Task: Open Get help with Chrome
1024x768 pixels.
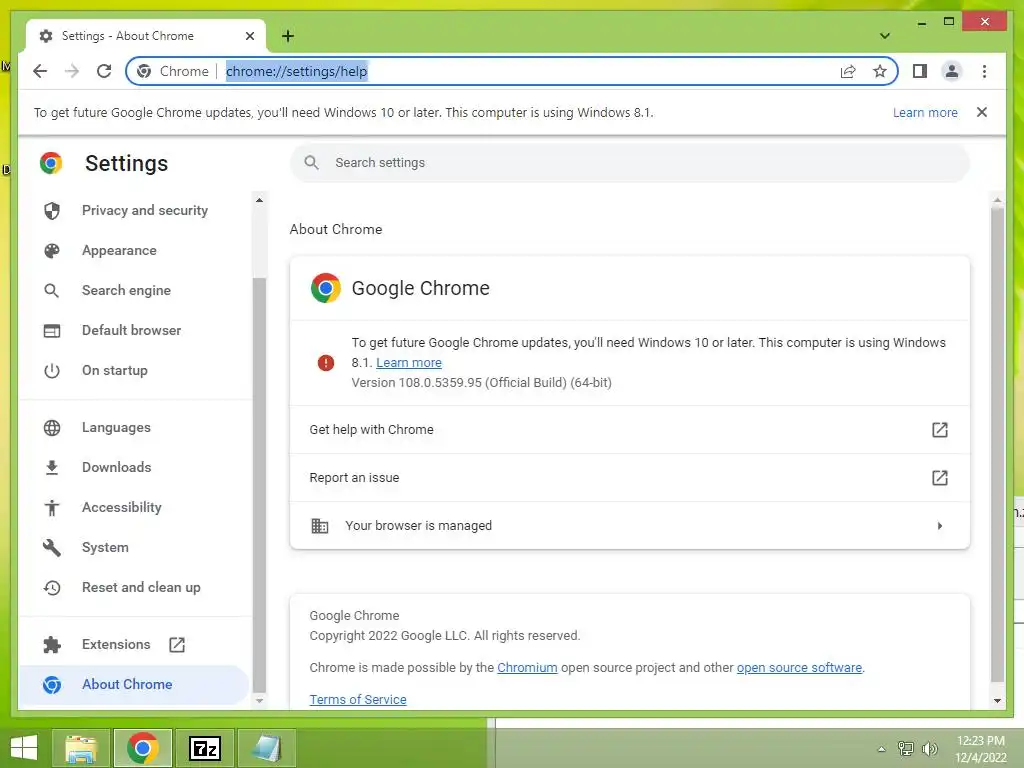Action: click(x=630, y=430)
